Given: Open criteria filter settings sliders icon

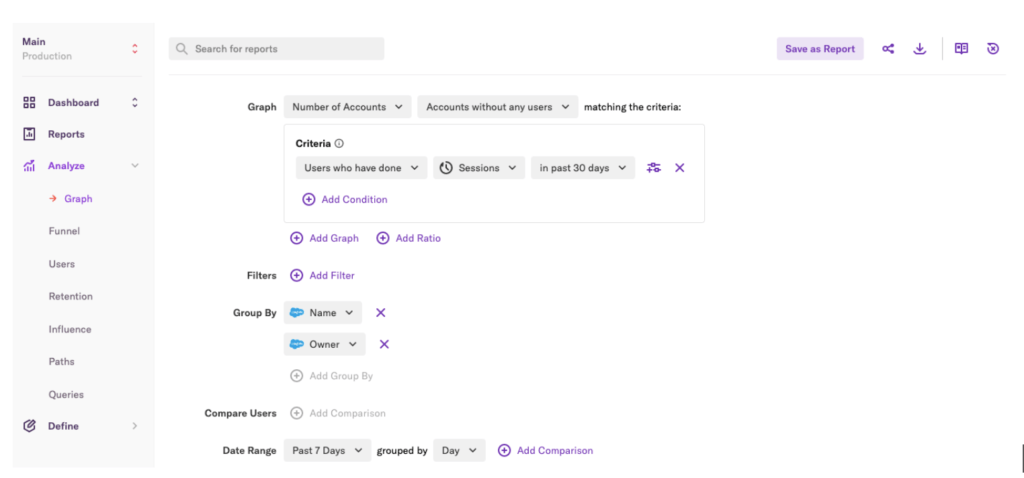Looking at the screenshot, I should point(654,168).
